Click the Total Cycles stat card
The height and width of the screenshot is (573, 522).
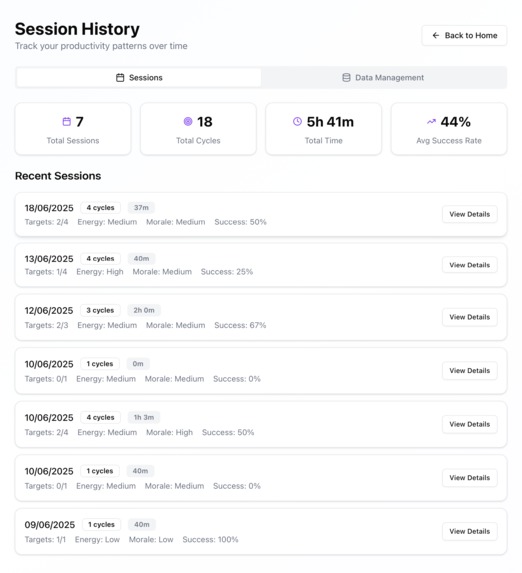[x=198, y=129]
